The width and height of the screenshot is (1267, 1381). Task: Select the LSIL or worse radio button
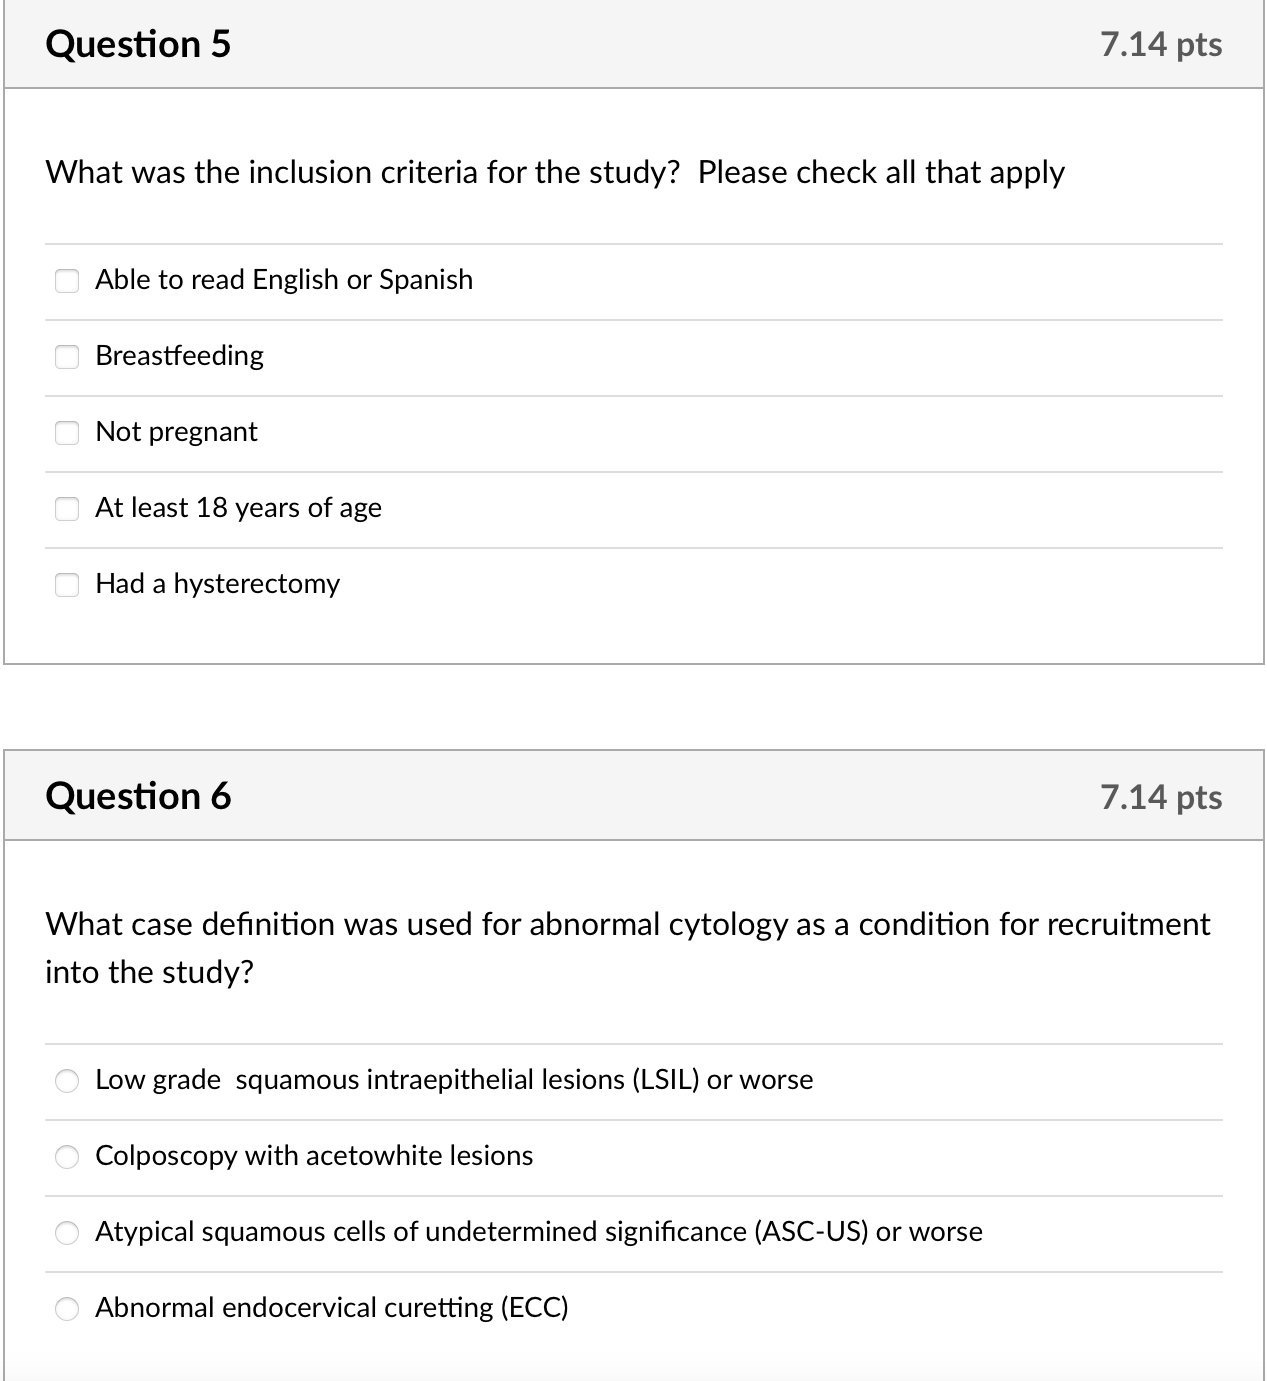[x=67, y=1081]
